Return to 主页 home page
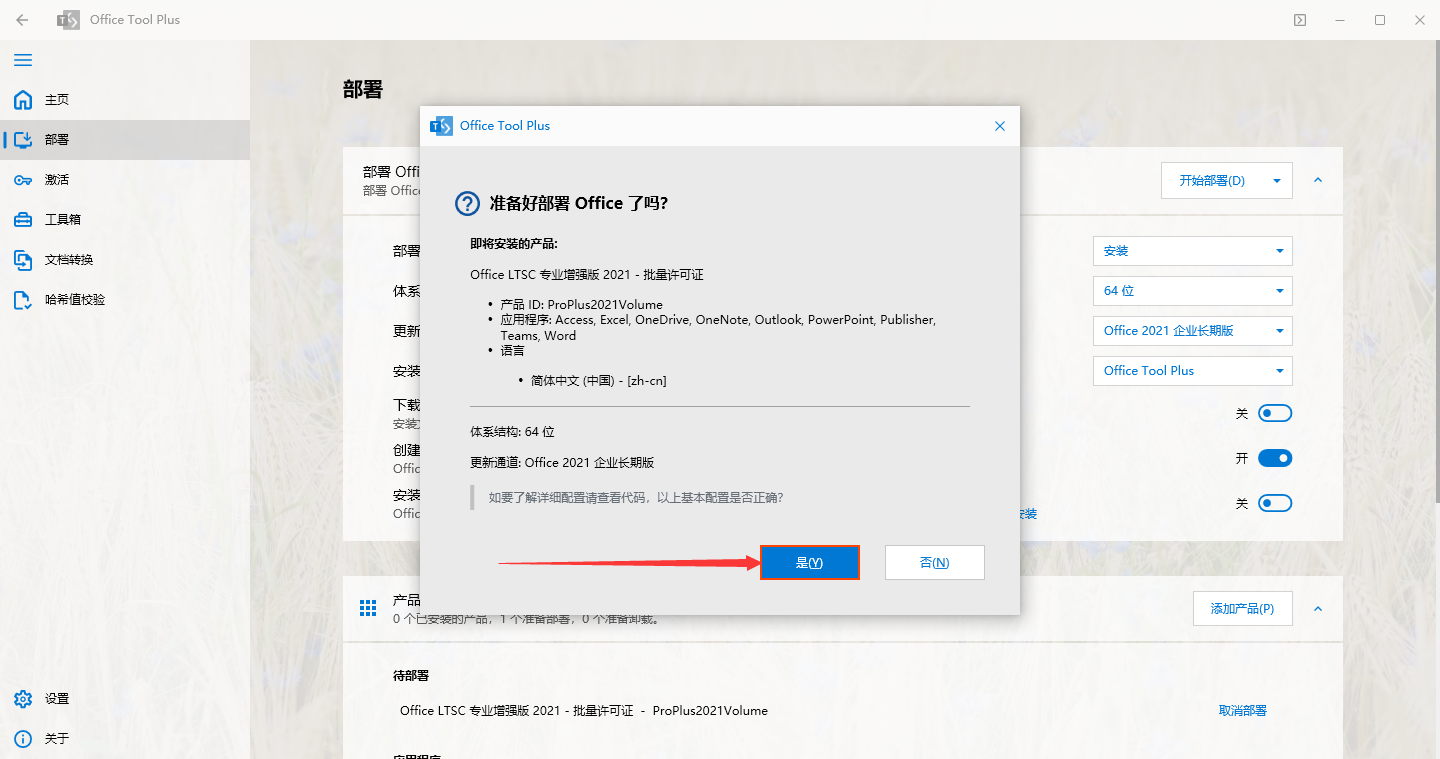Image resolution: width=1440 pixels, height=759 pixels. [57, 99]
